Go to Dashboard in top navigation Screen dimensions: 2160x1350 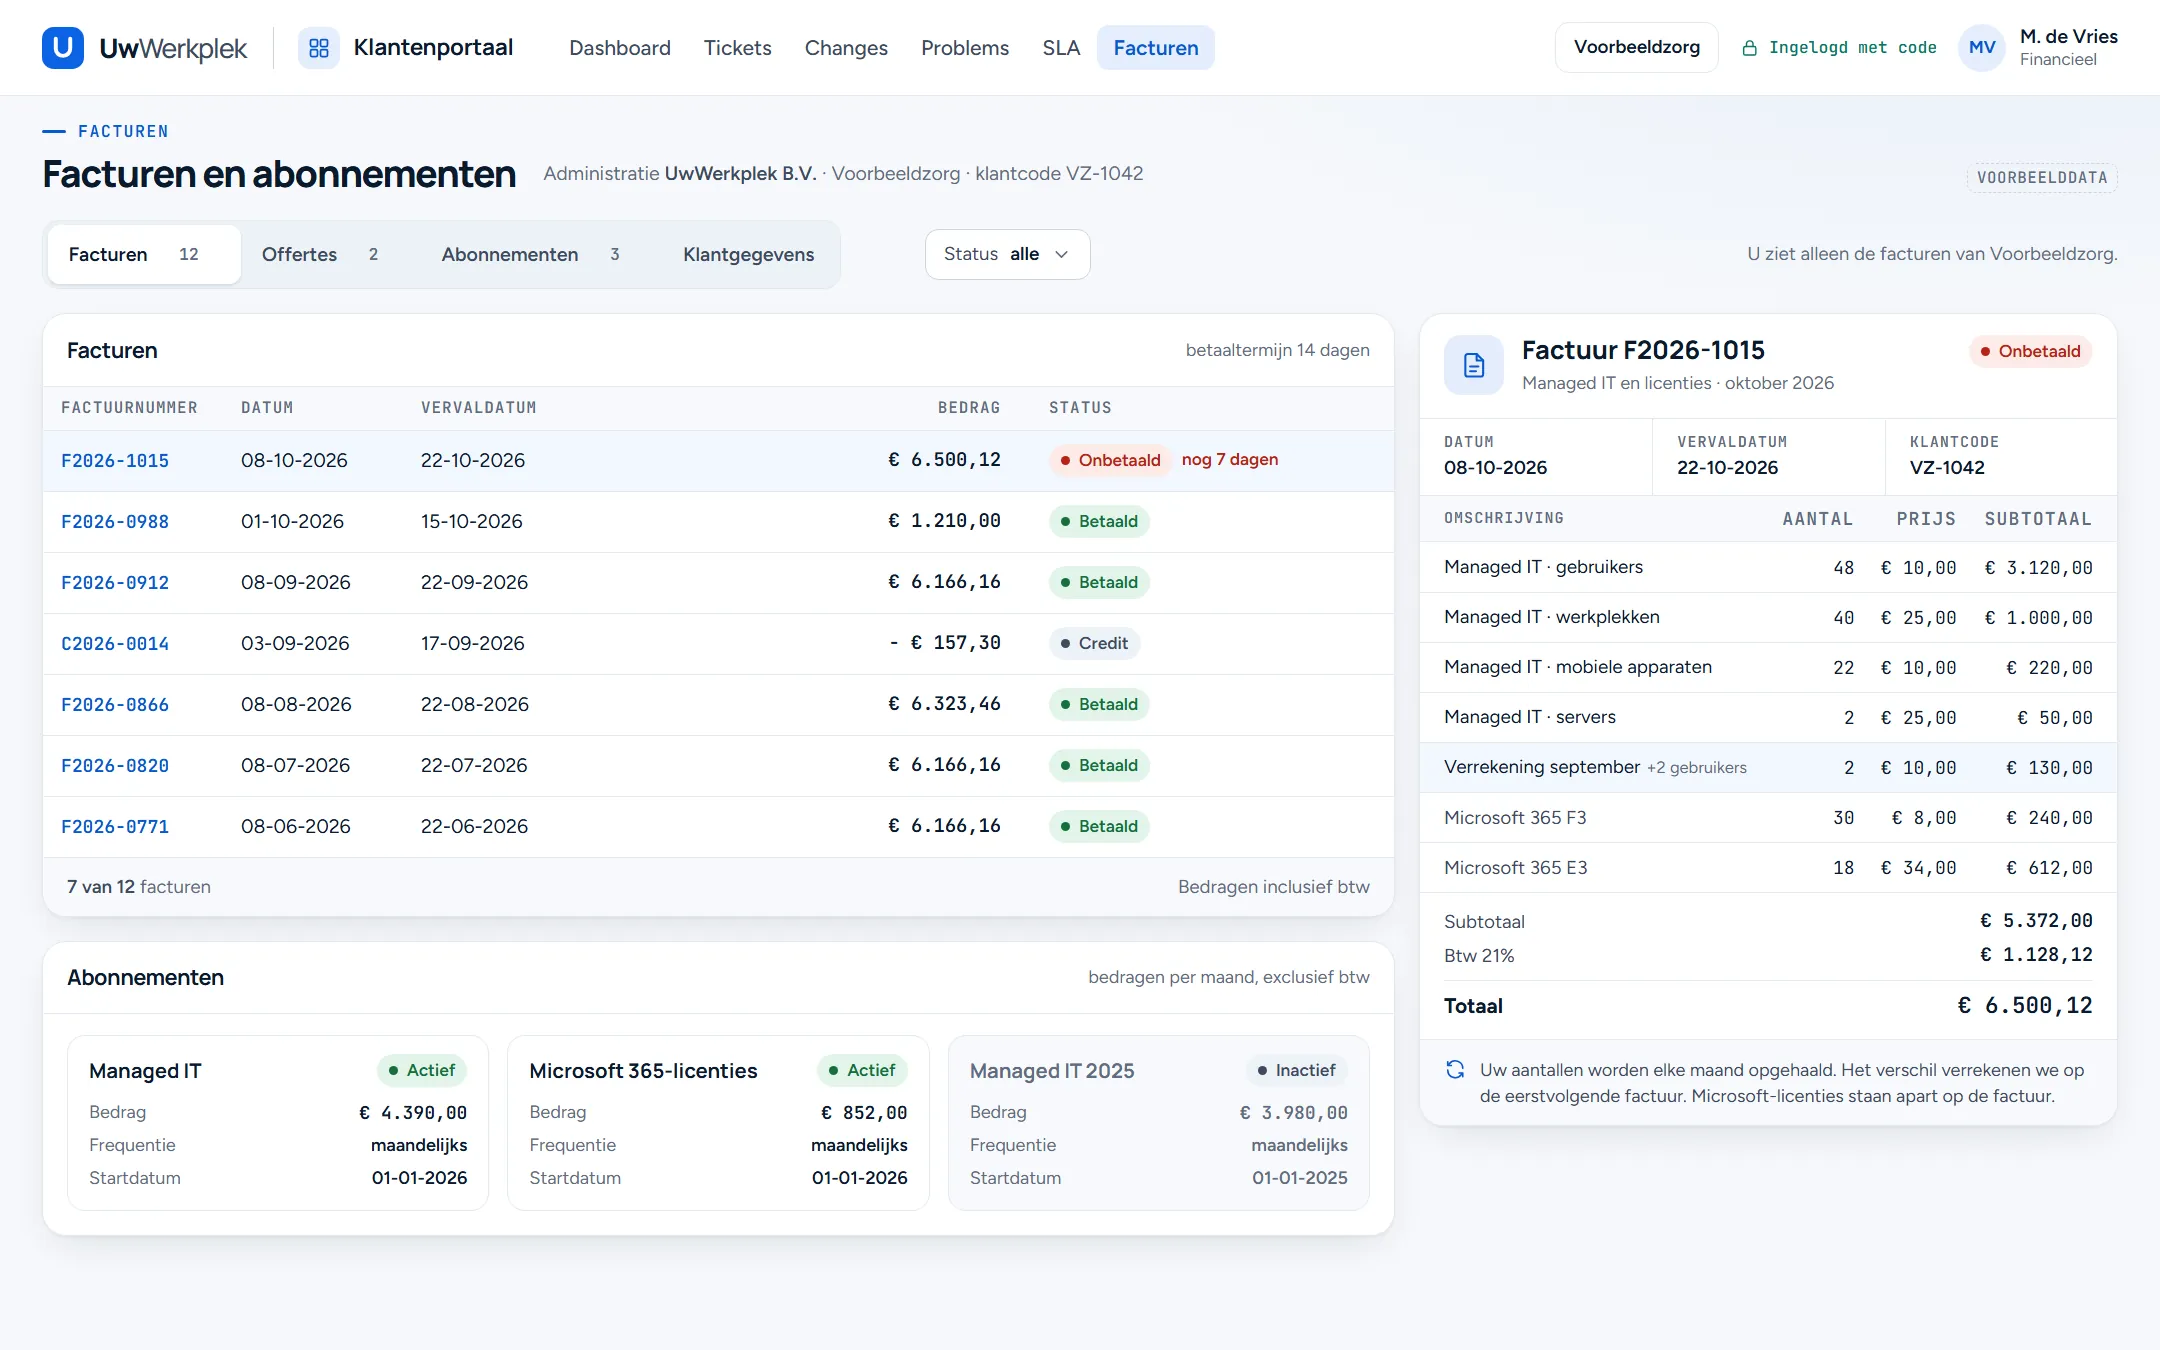[x=620, y=48]
